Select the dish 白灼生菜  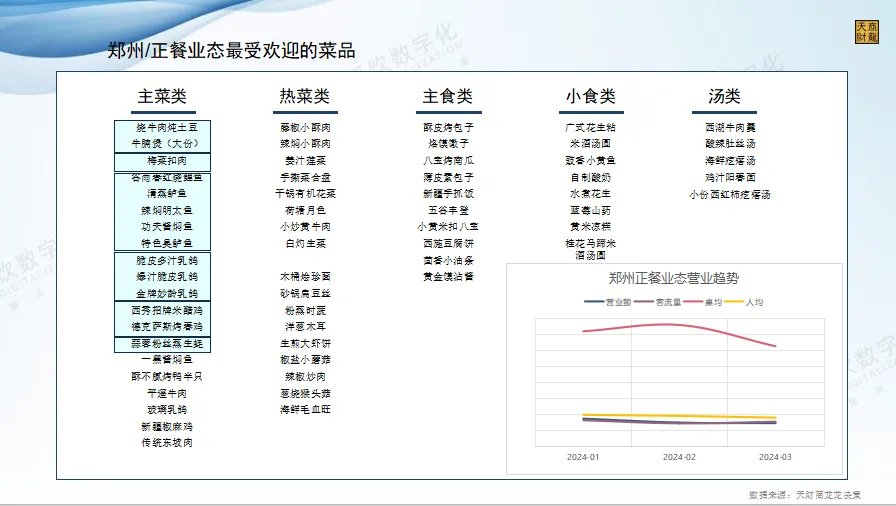(305, 243)
